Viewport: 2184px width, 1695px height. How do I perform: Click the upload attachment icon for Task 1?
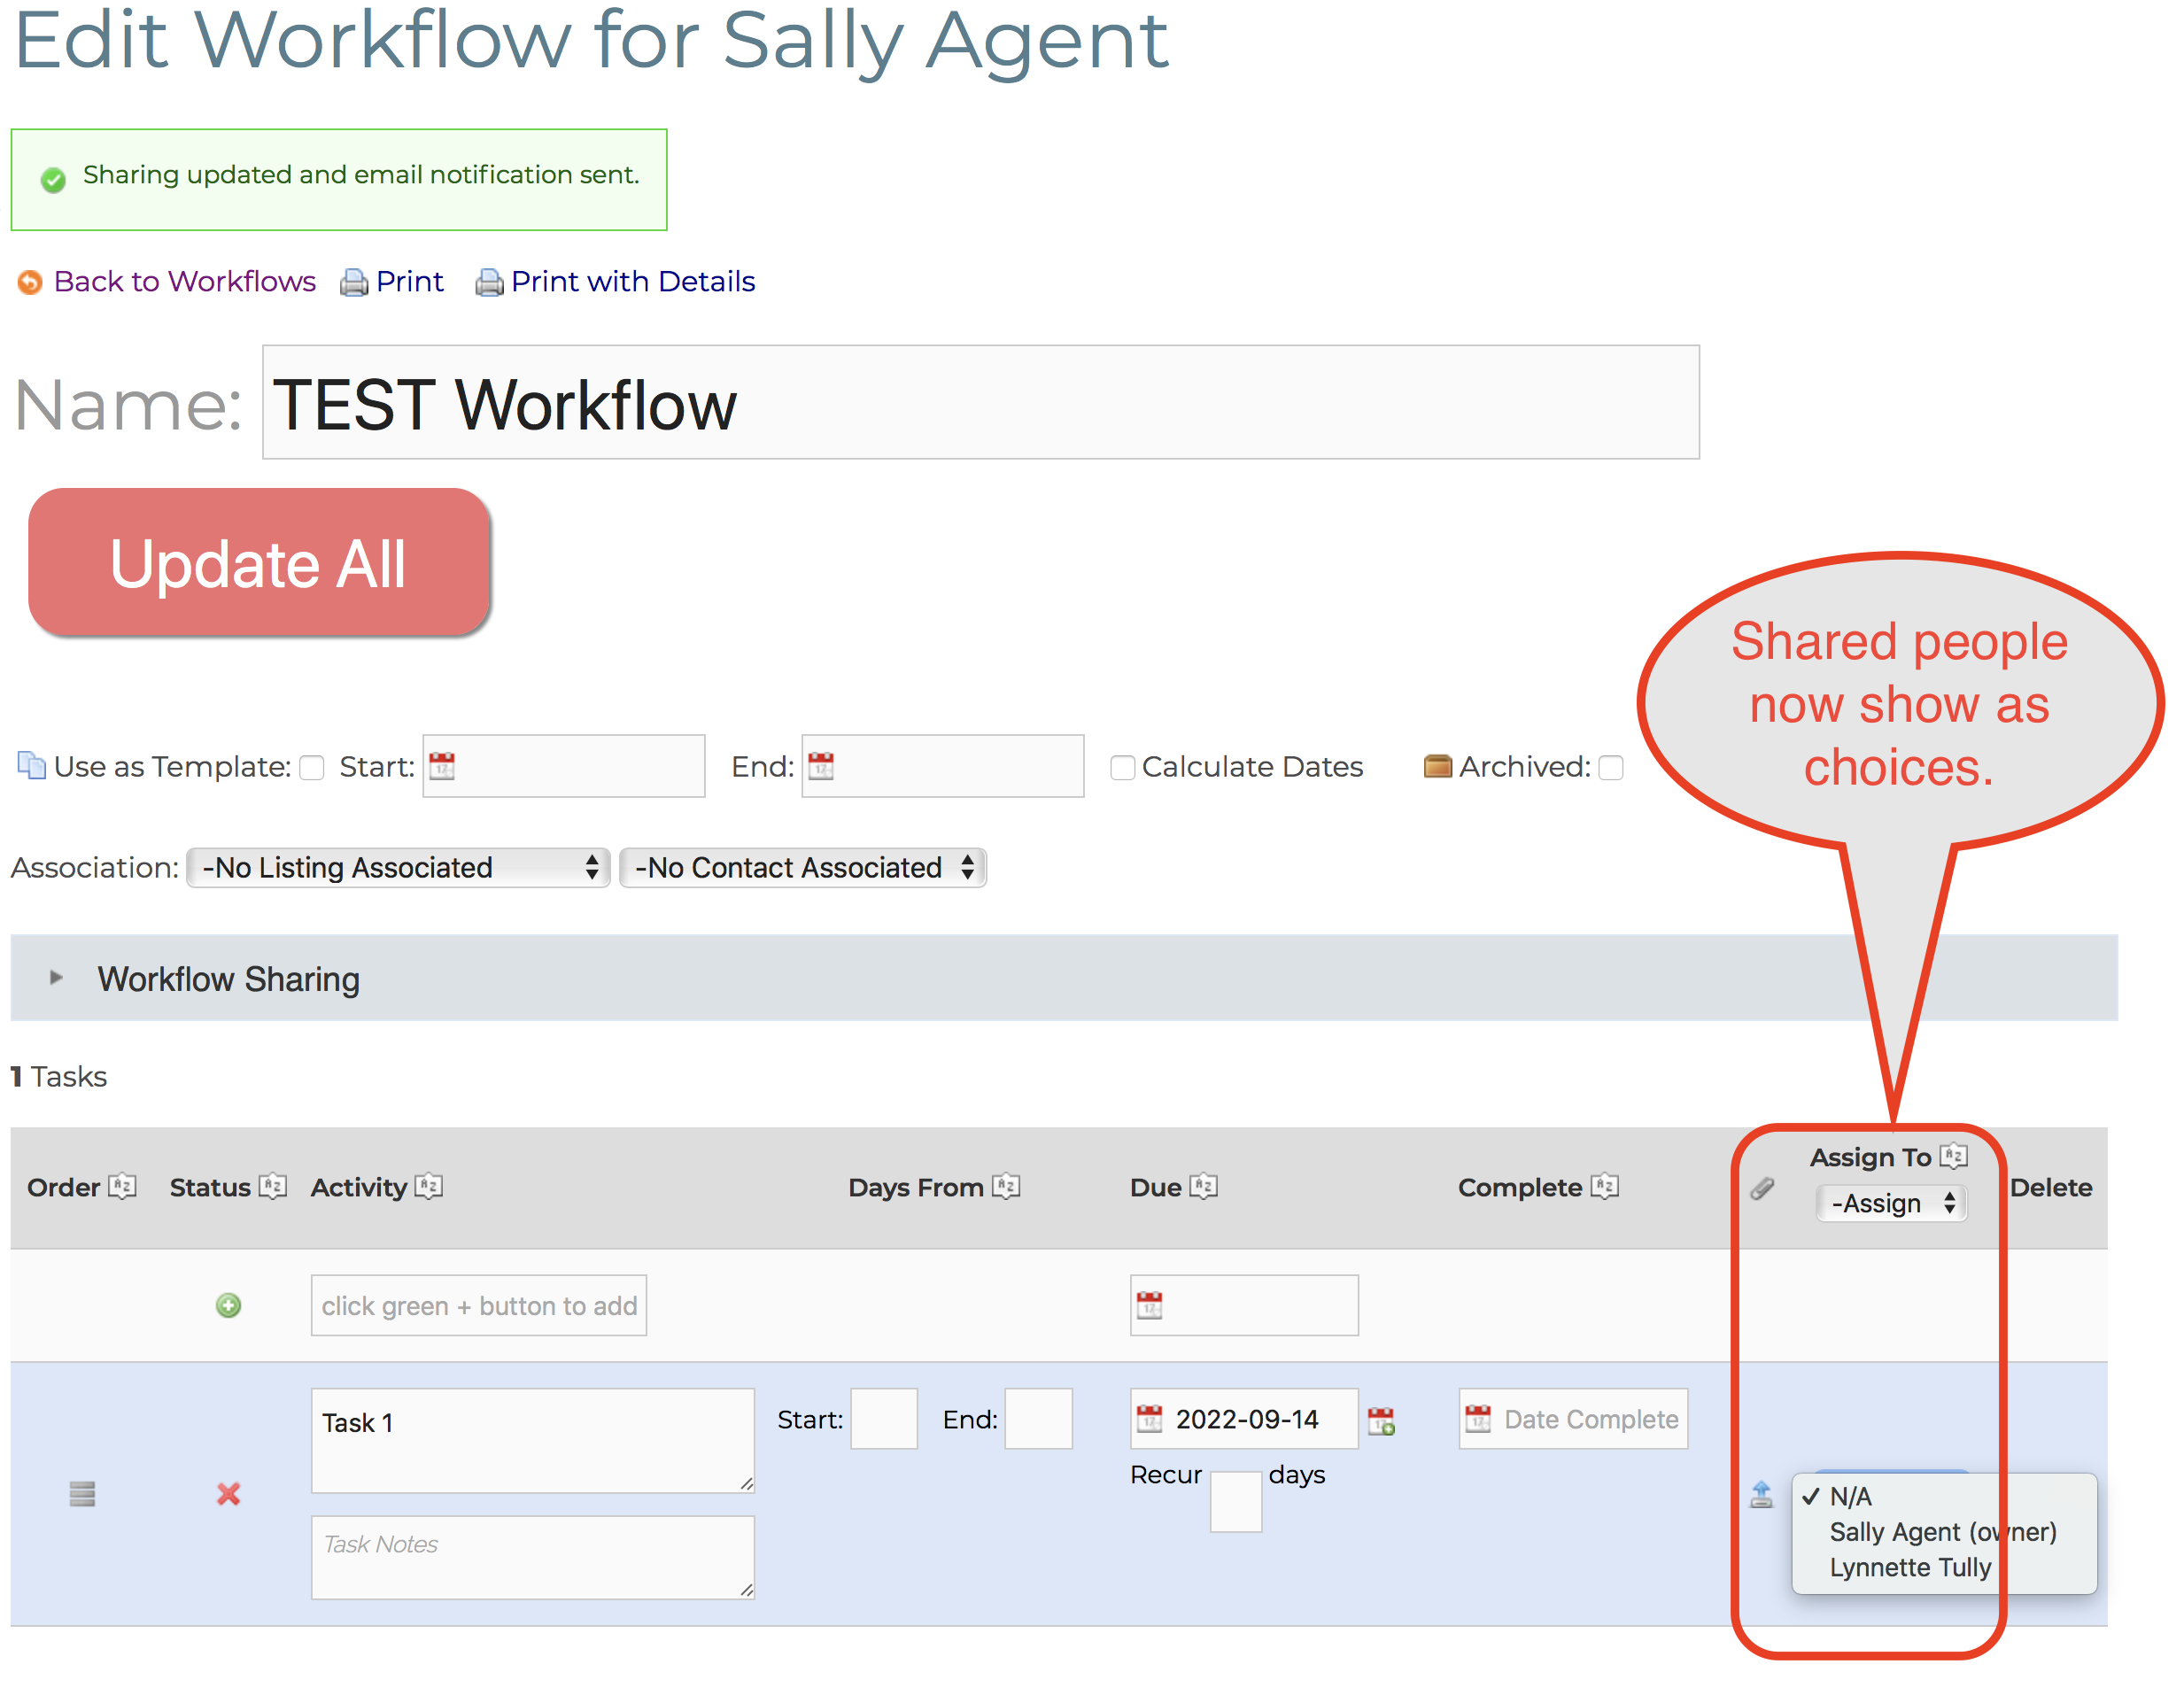[x=1761, y=1494]
